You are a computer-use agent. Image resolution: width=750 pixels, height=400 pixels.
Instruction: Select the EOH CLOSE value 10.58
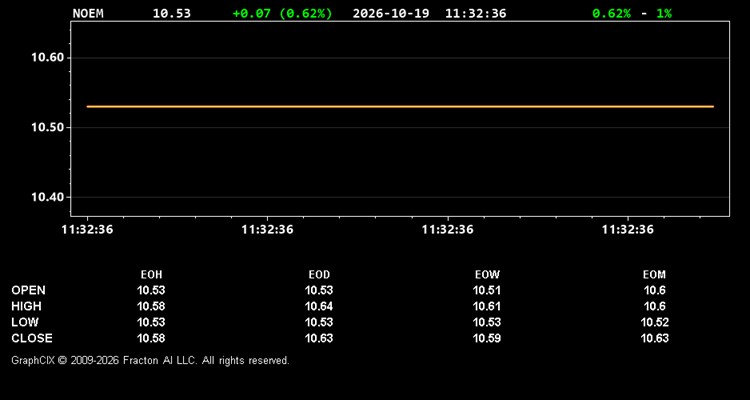pyautogui.click(x=151, y=338)
